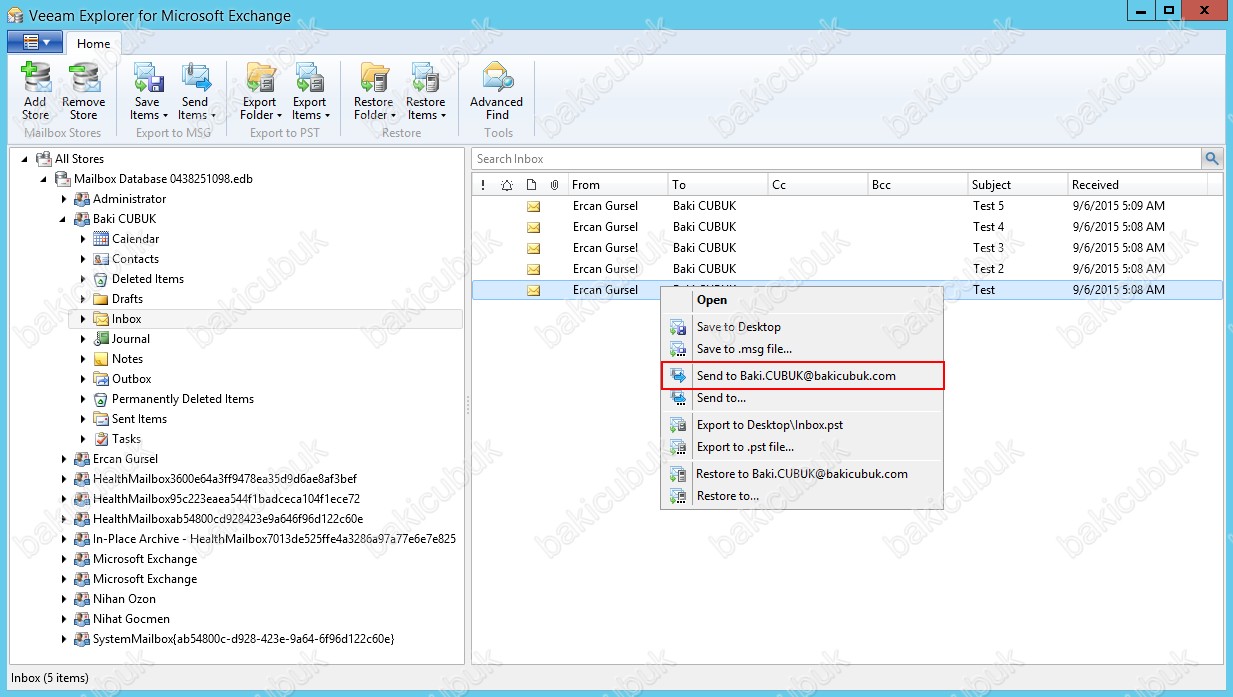Click the Contacts folder icon
This screenshot has width=1233, height=697.
[x=100, y=259]
